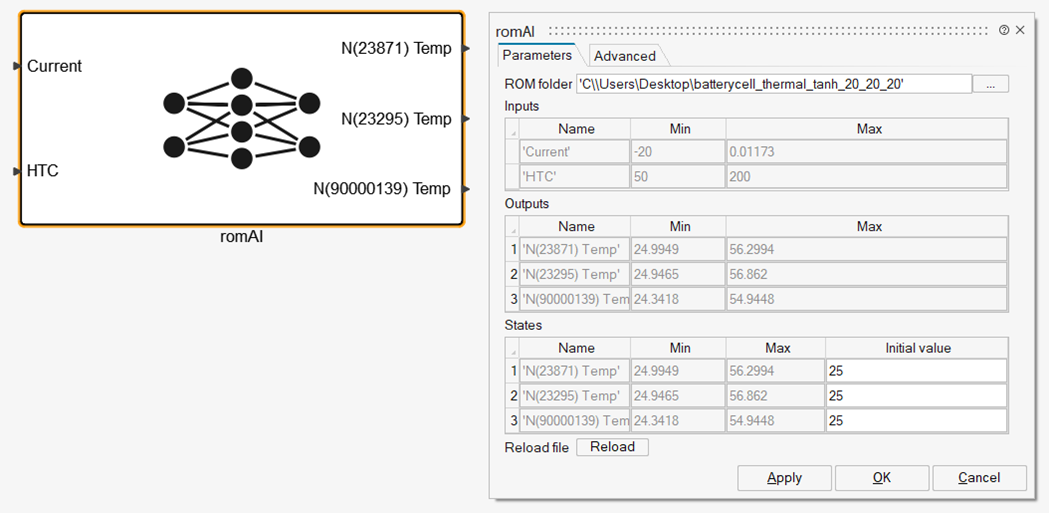
Task: Open the Advanced tab
Action: 625,56
